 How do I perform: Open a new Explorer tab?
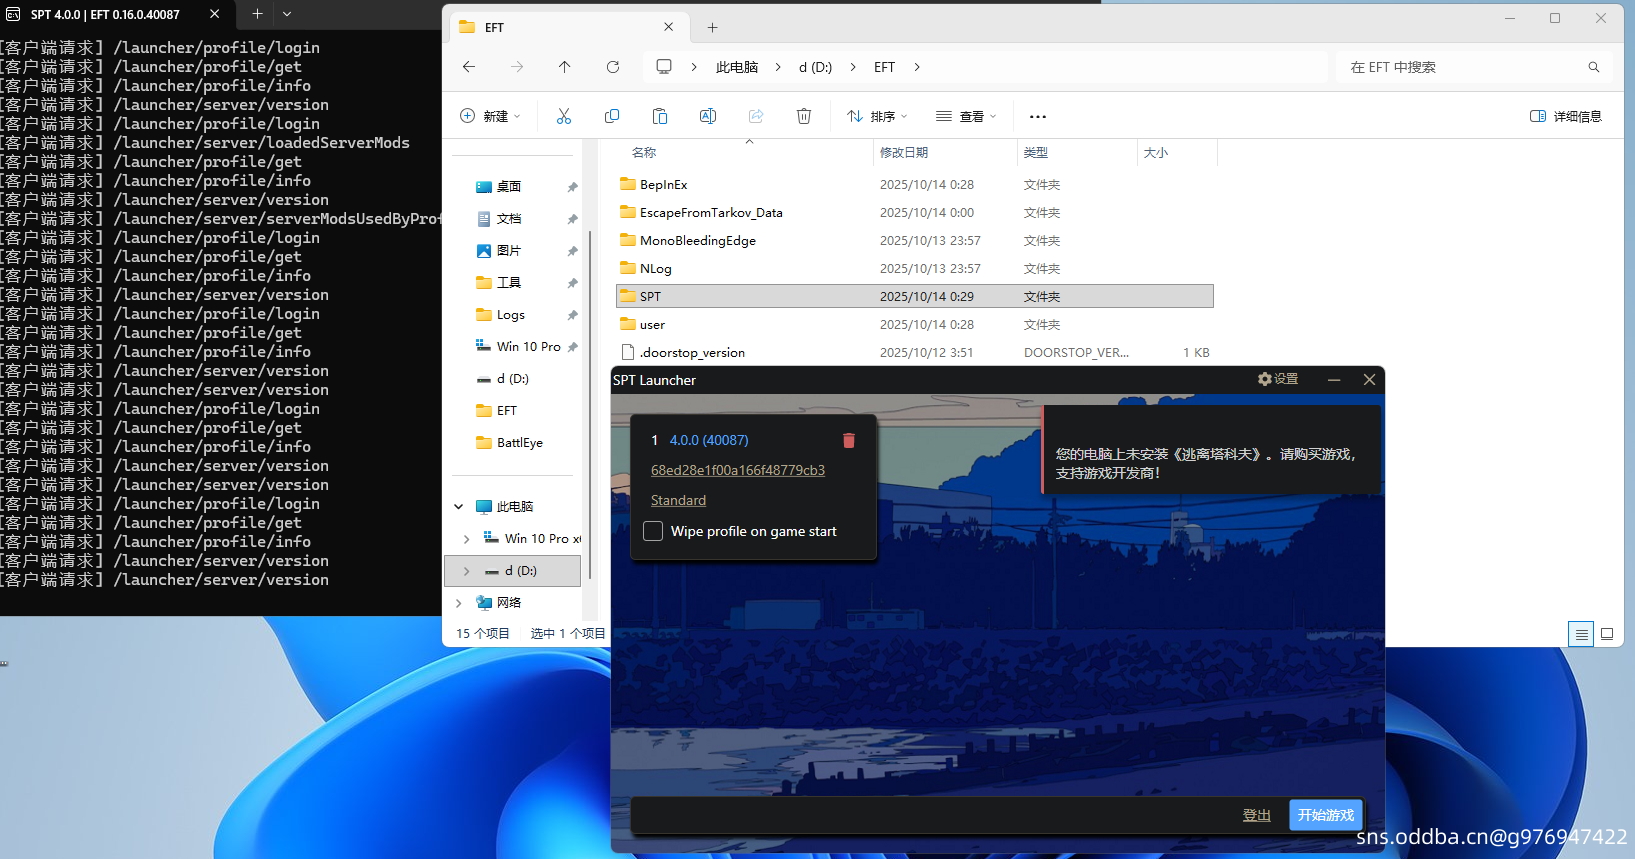coord(712,27)
